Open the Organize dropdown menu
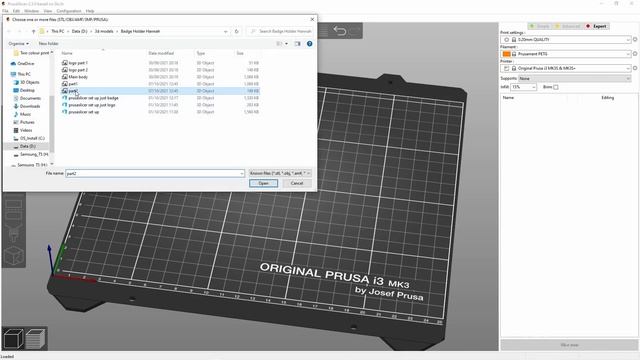Viewport: 640px width, 360px height. point(18,44)
